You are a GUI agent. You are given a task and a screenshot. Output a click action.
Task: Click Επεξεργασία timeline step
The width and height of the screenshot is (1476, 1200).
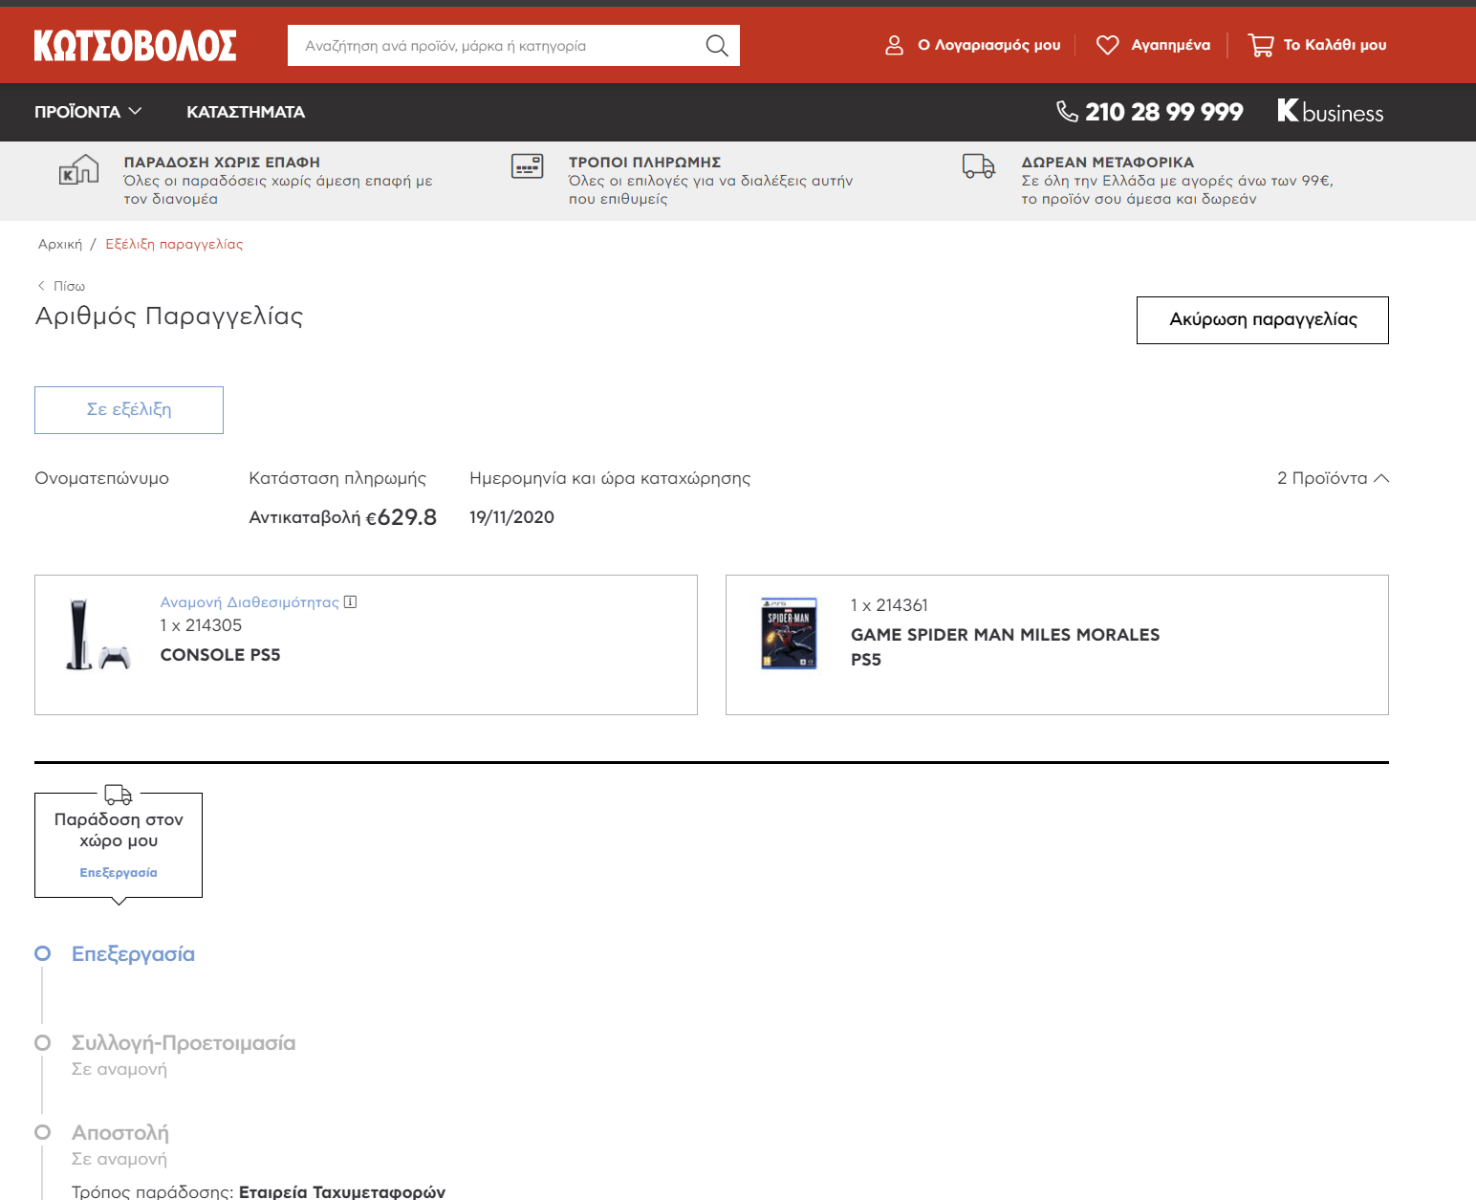tap(133, 954)
